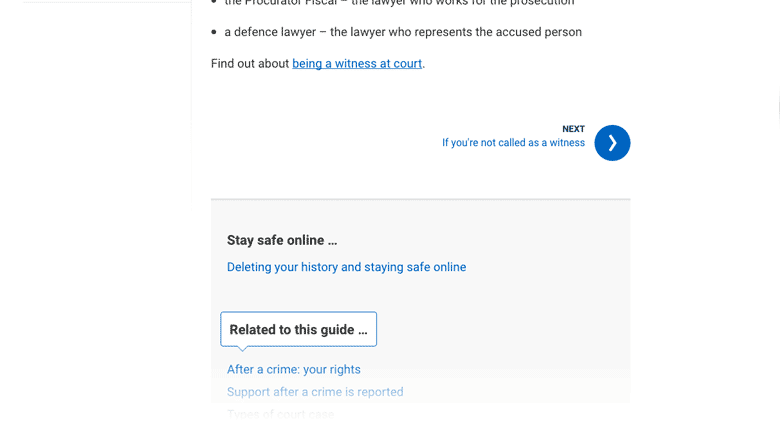Click the blue next-page chevron circle
Screen dimensions: 780x423
pyautogui.click(x=612, y=143)
